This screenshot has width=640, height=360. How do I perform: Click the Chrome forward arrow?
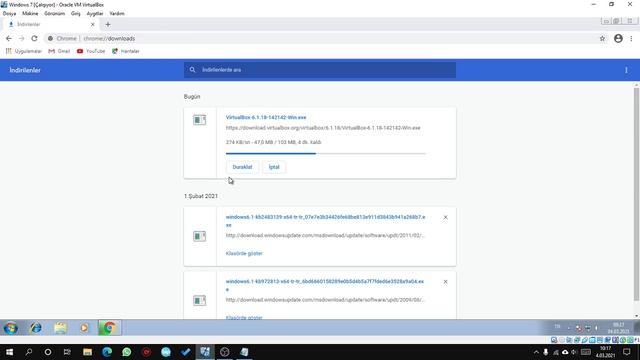22,38
